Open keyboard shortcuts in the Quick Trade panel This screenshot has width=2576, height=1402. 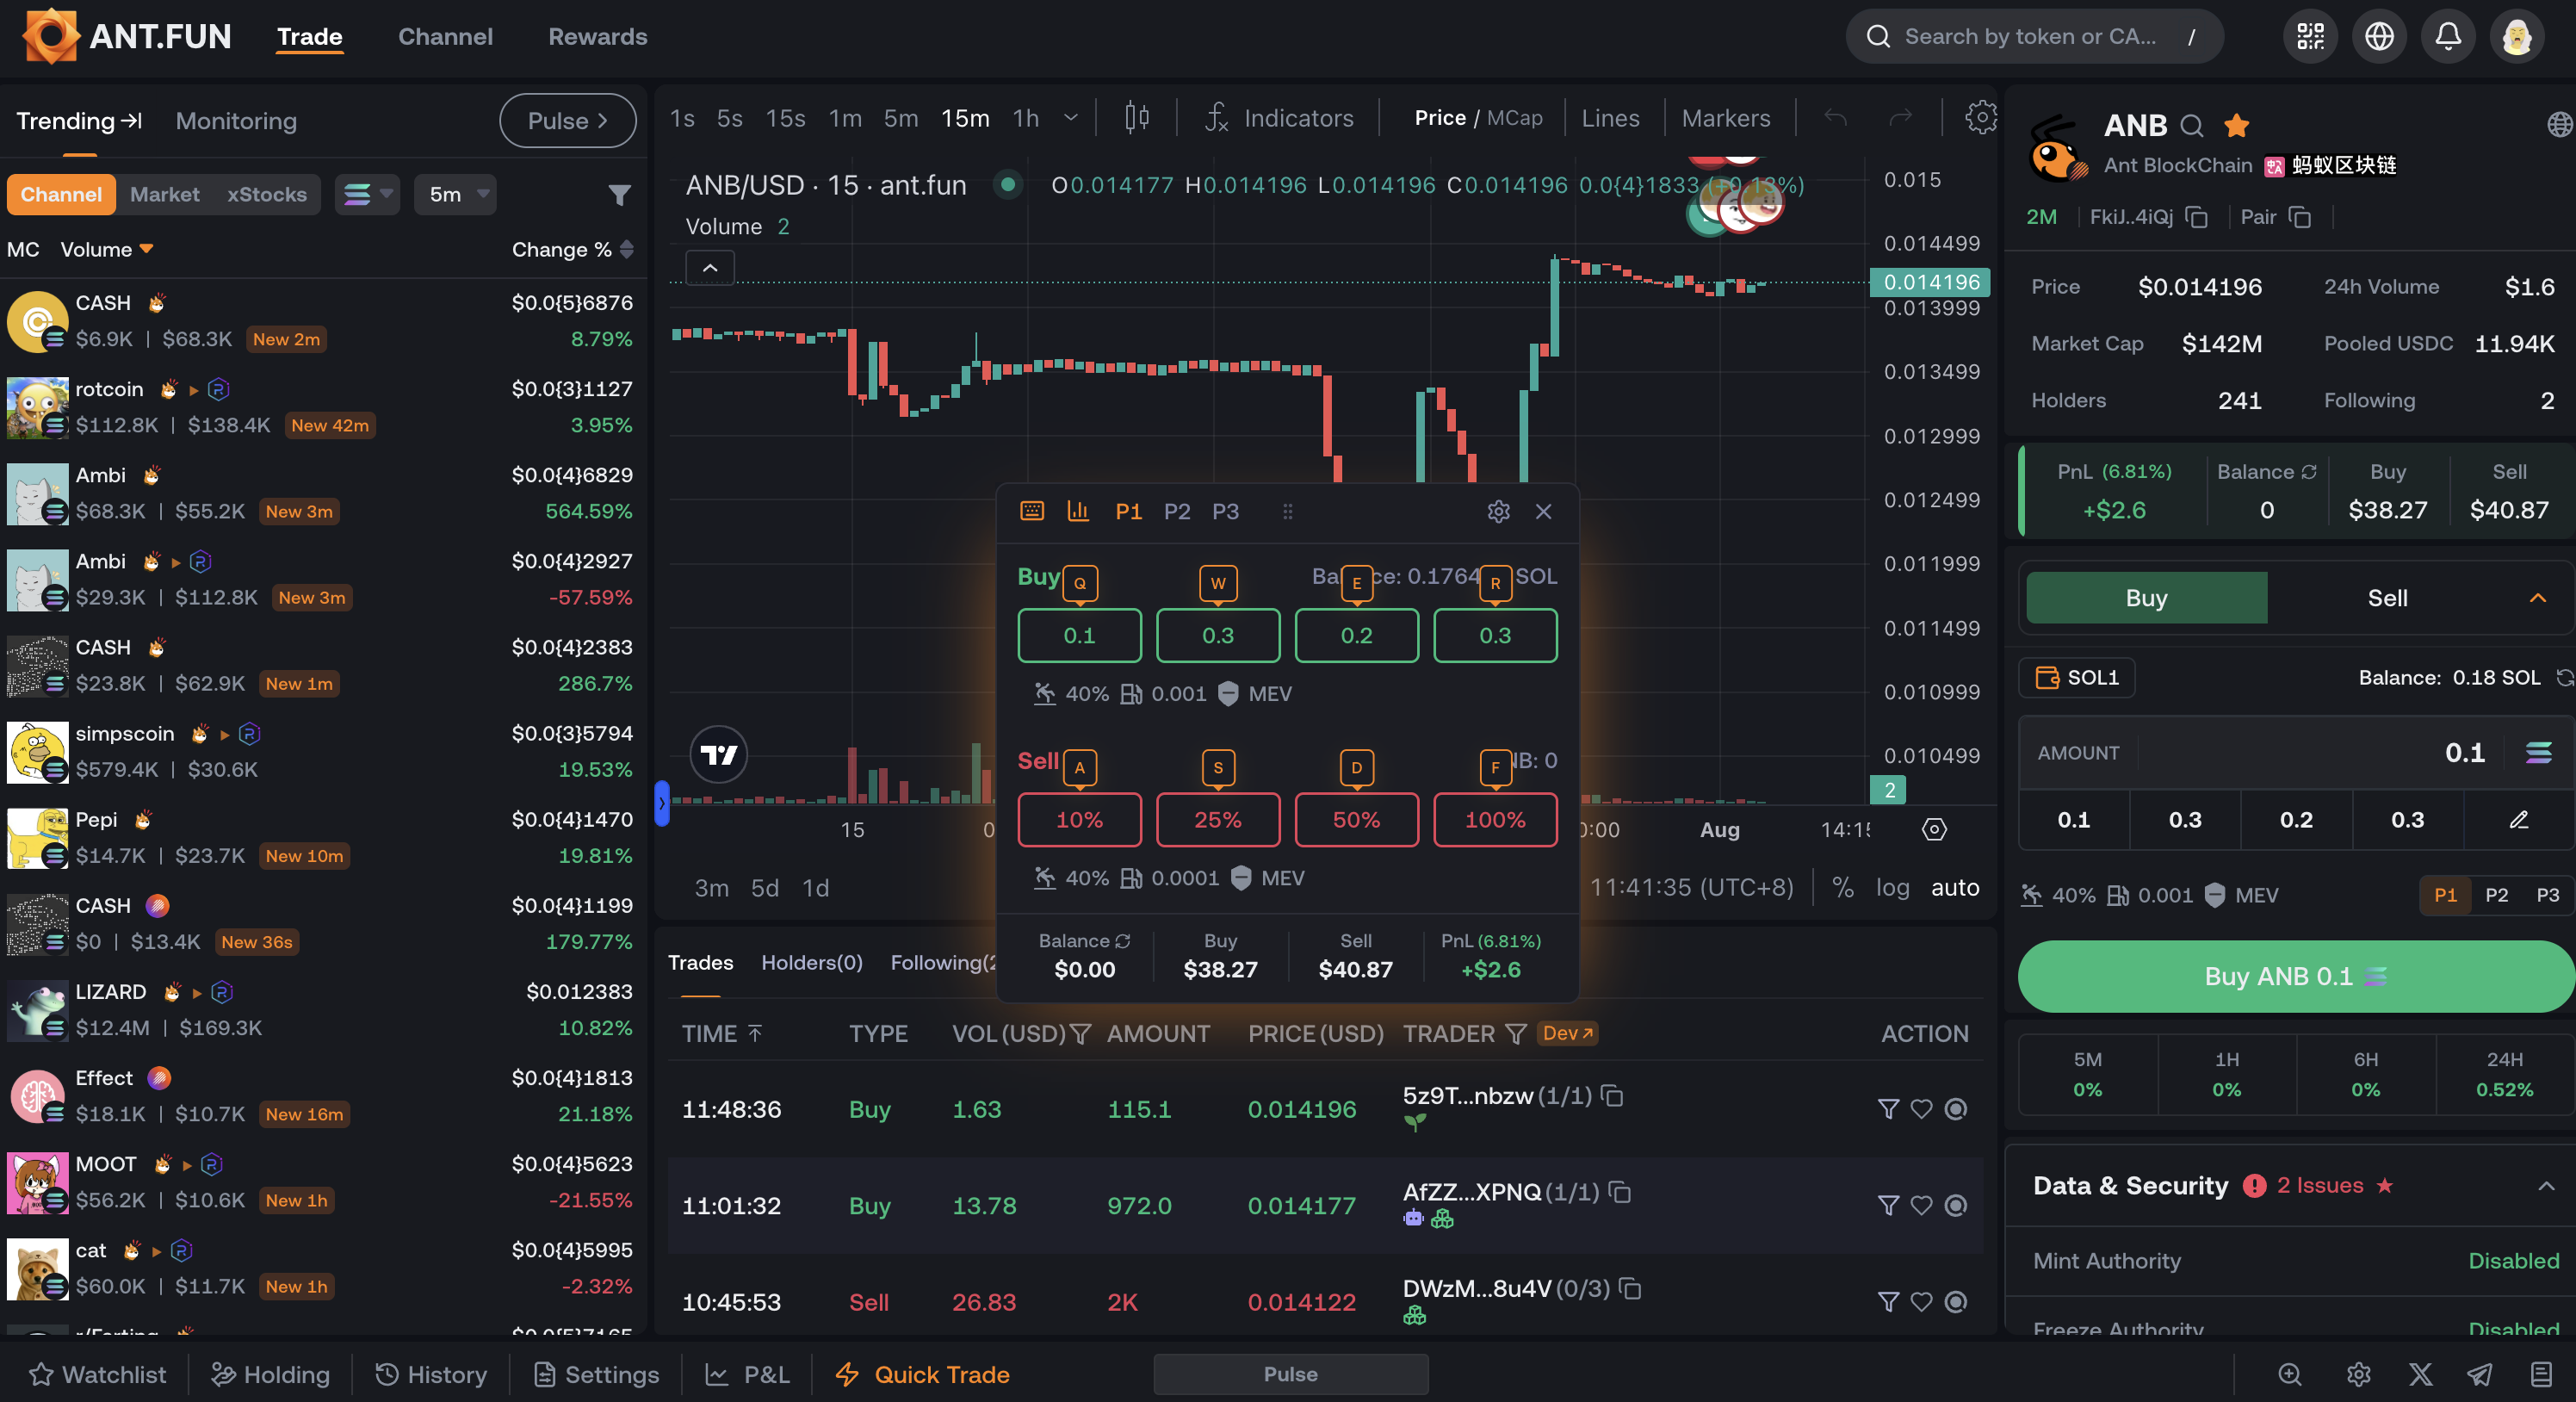click(x=1033, y=511)
